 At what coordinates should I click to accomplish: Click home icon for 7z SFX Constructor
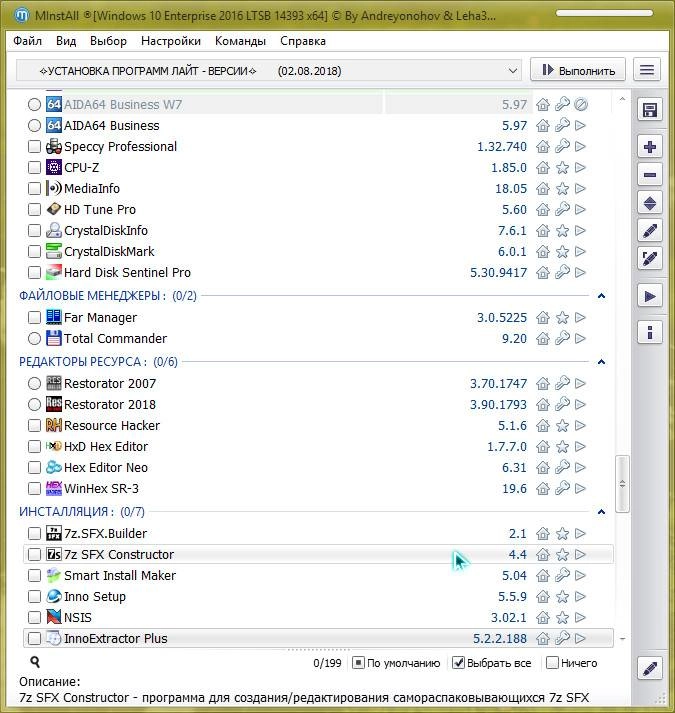click(x=543, y=554)
